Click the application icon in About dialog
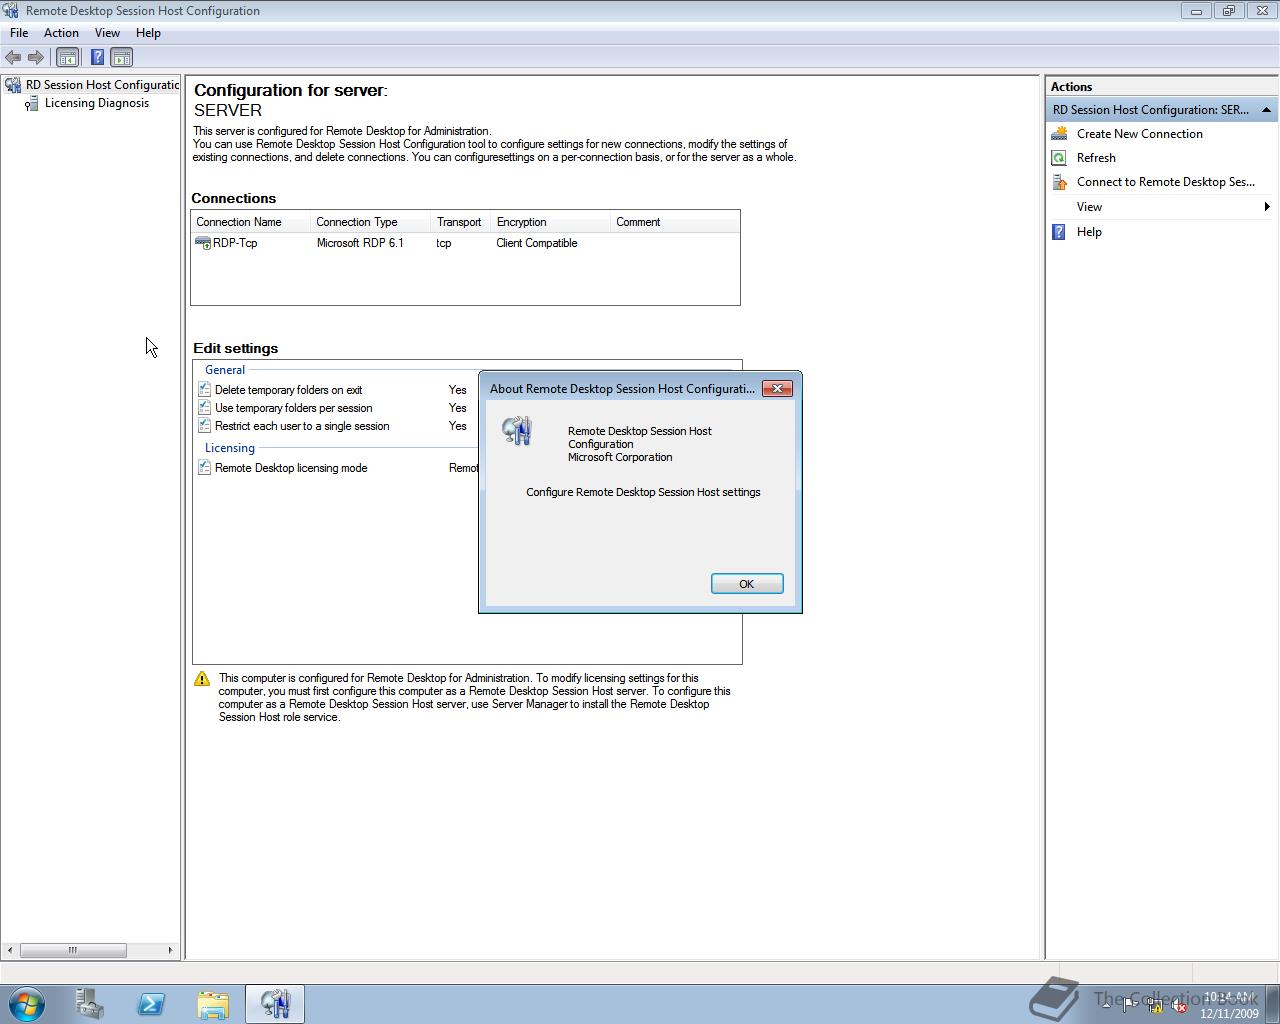 (x=517, y=431)
